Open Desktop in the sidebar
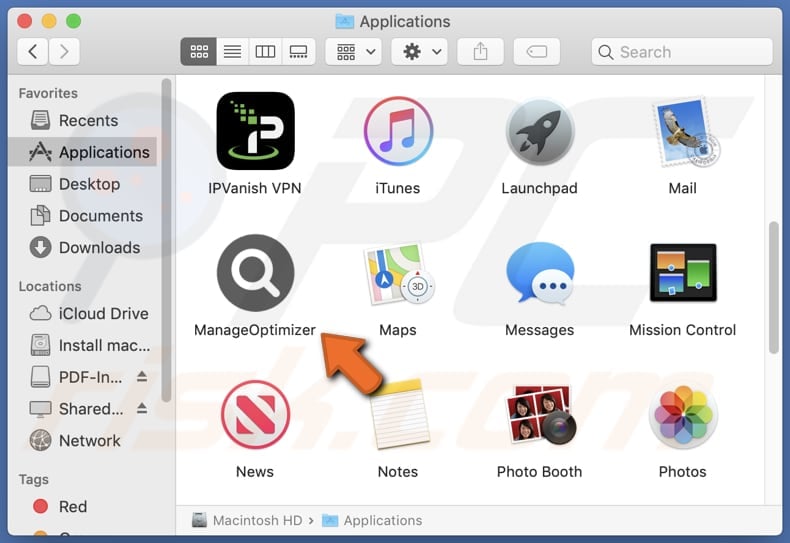This screenshot has width=790, height=543. coord(84,184)
